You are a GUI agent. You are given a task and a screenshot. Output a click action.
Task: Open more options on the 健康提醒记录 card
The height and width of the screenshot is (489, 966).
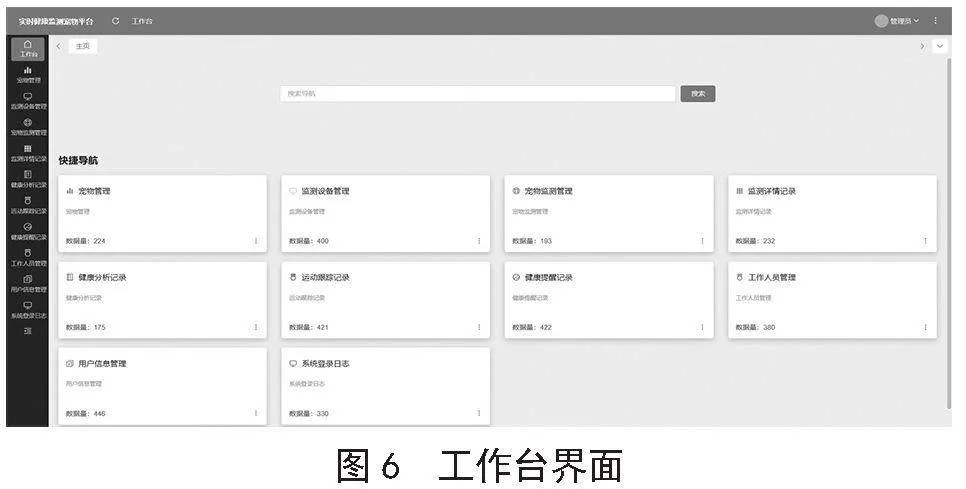702,327
